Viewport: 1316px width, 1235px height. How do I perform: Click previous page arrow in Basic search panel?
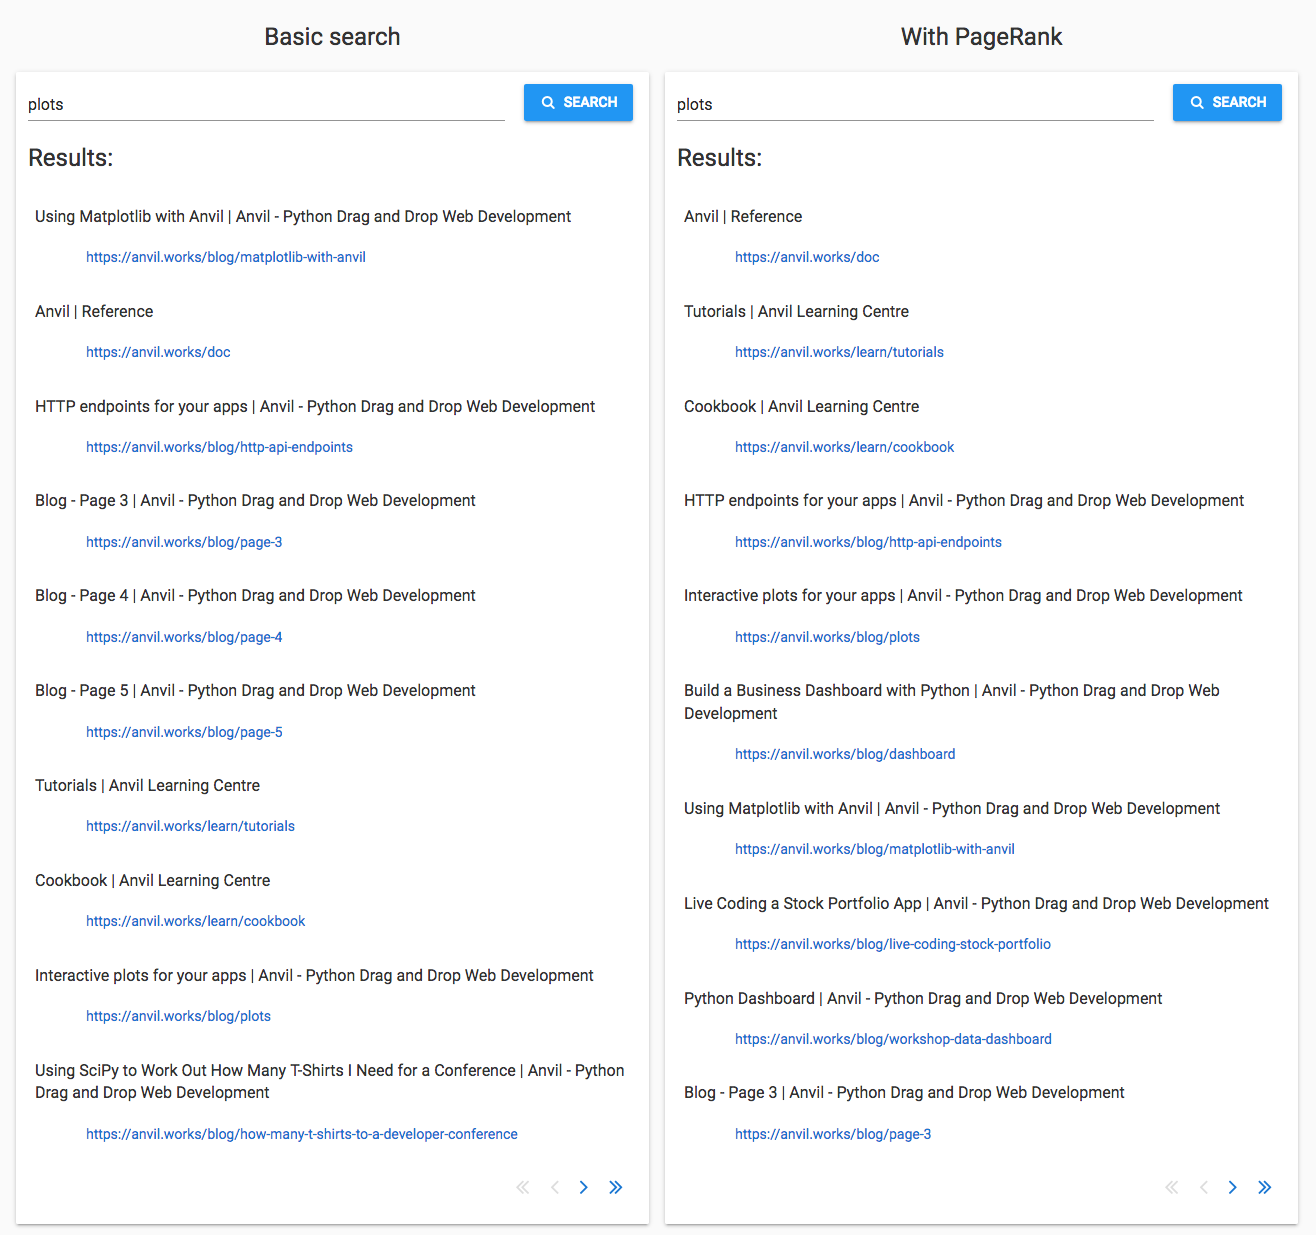click(555, 1188)
